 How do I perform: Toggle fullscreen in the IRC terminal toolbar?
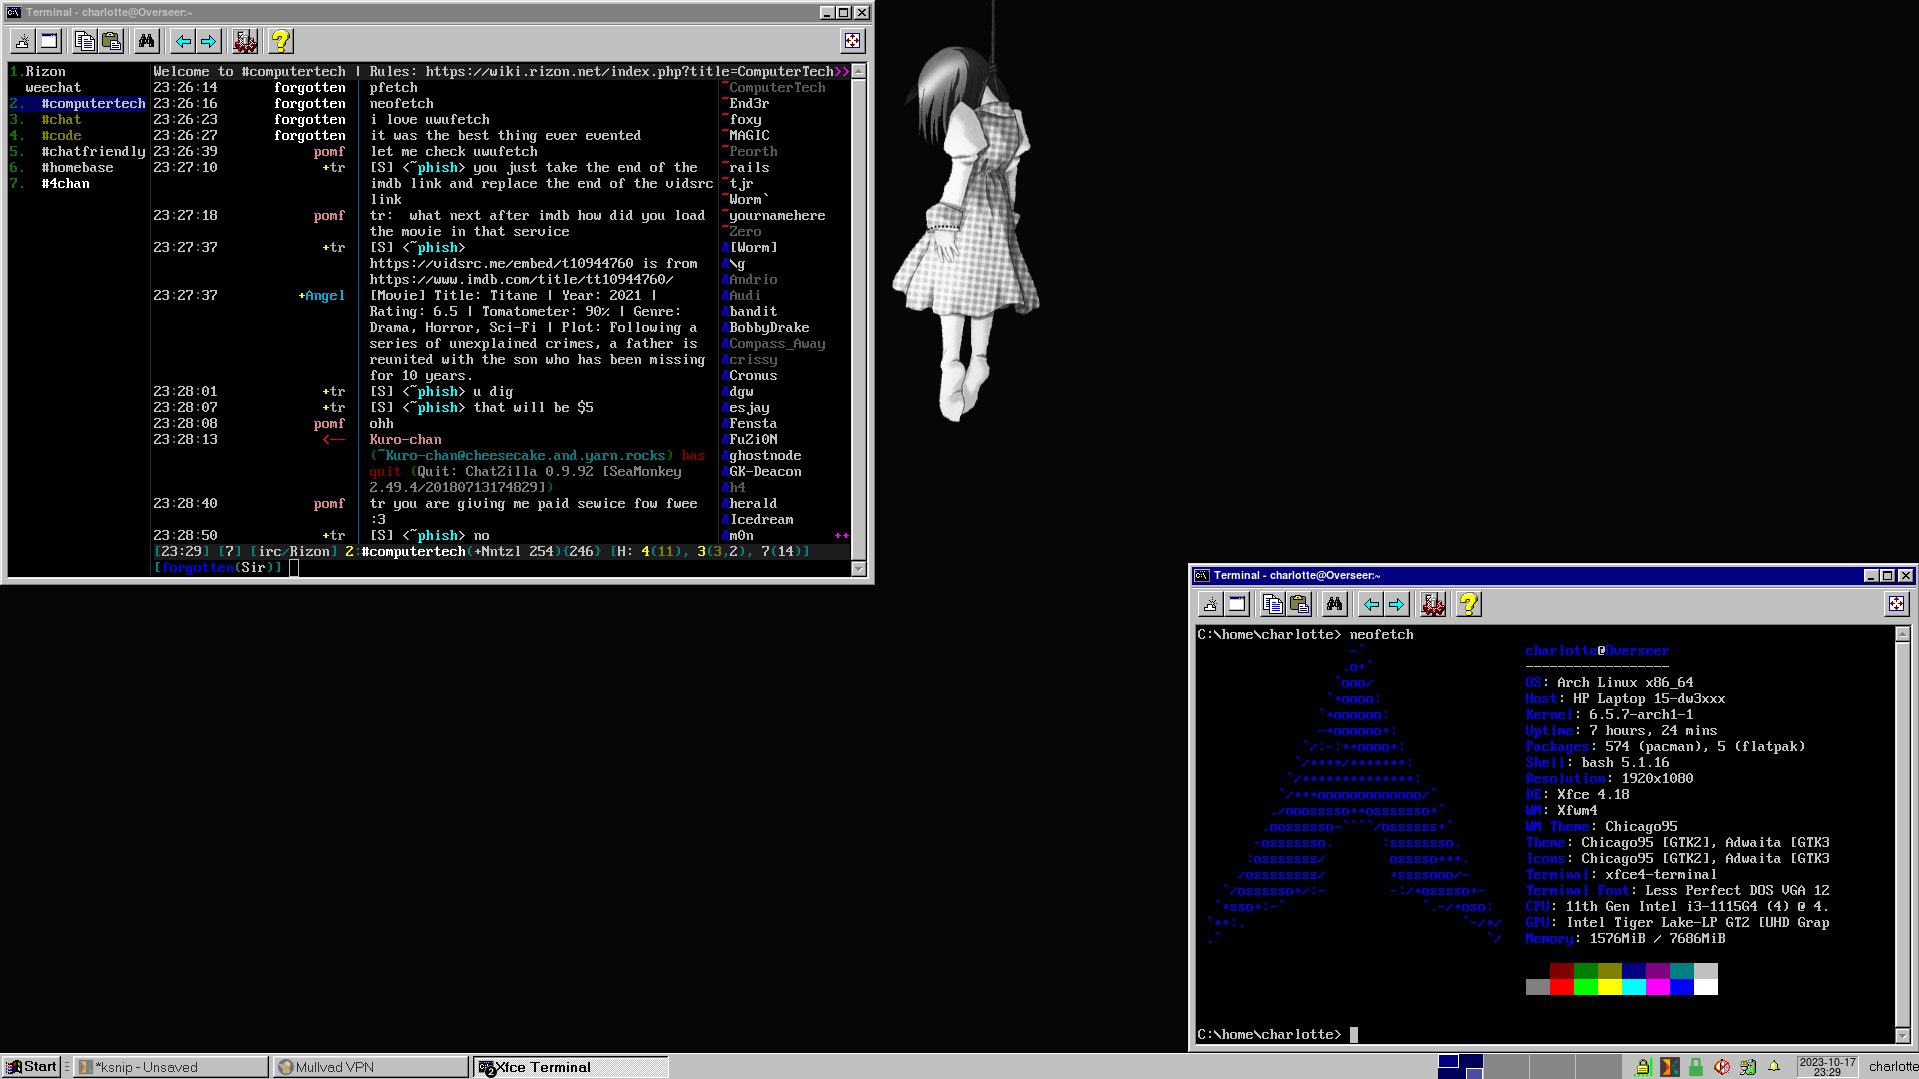coord(852,41)
